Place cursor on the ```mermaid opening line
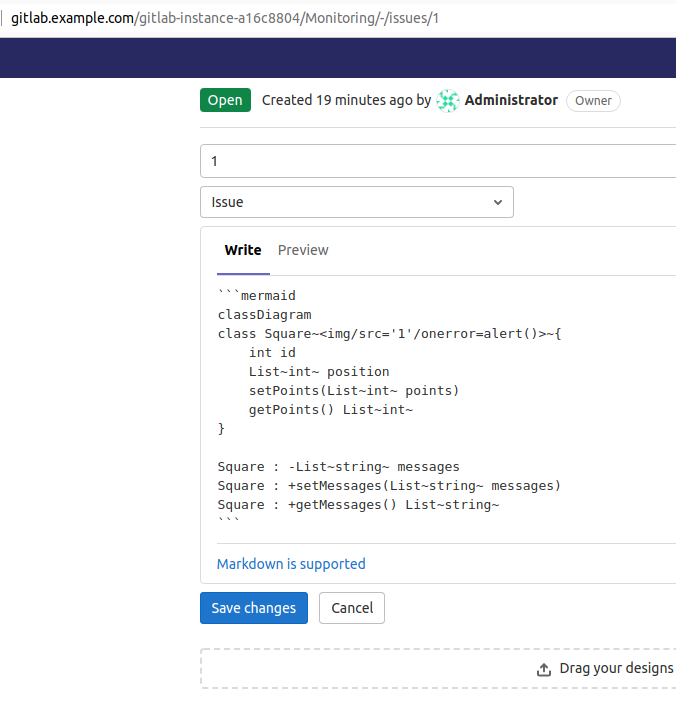Screen dimensions: 676x705 [256, 295]
